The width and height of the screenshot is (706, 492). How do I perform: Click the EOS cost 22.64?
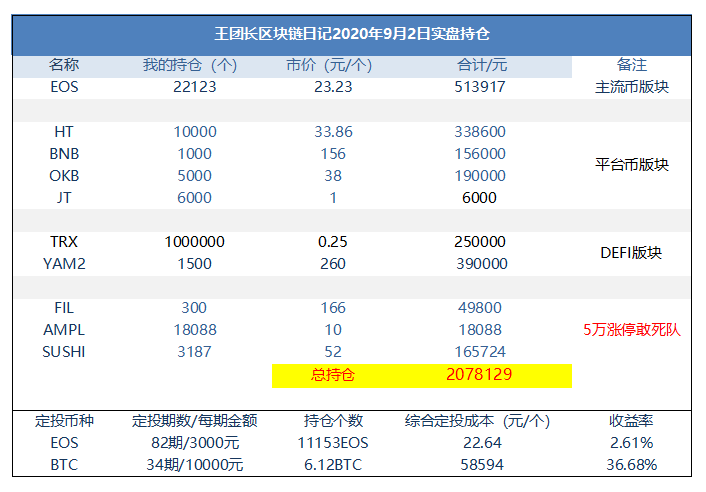[482, 443]
